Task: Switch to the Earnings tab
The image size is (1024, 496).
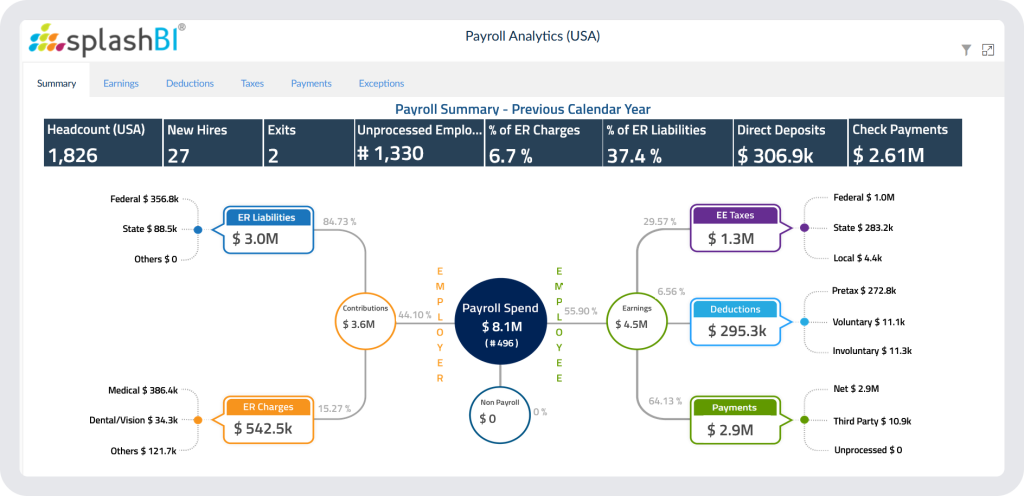Action: (x=121, y=83)
